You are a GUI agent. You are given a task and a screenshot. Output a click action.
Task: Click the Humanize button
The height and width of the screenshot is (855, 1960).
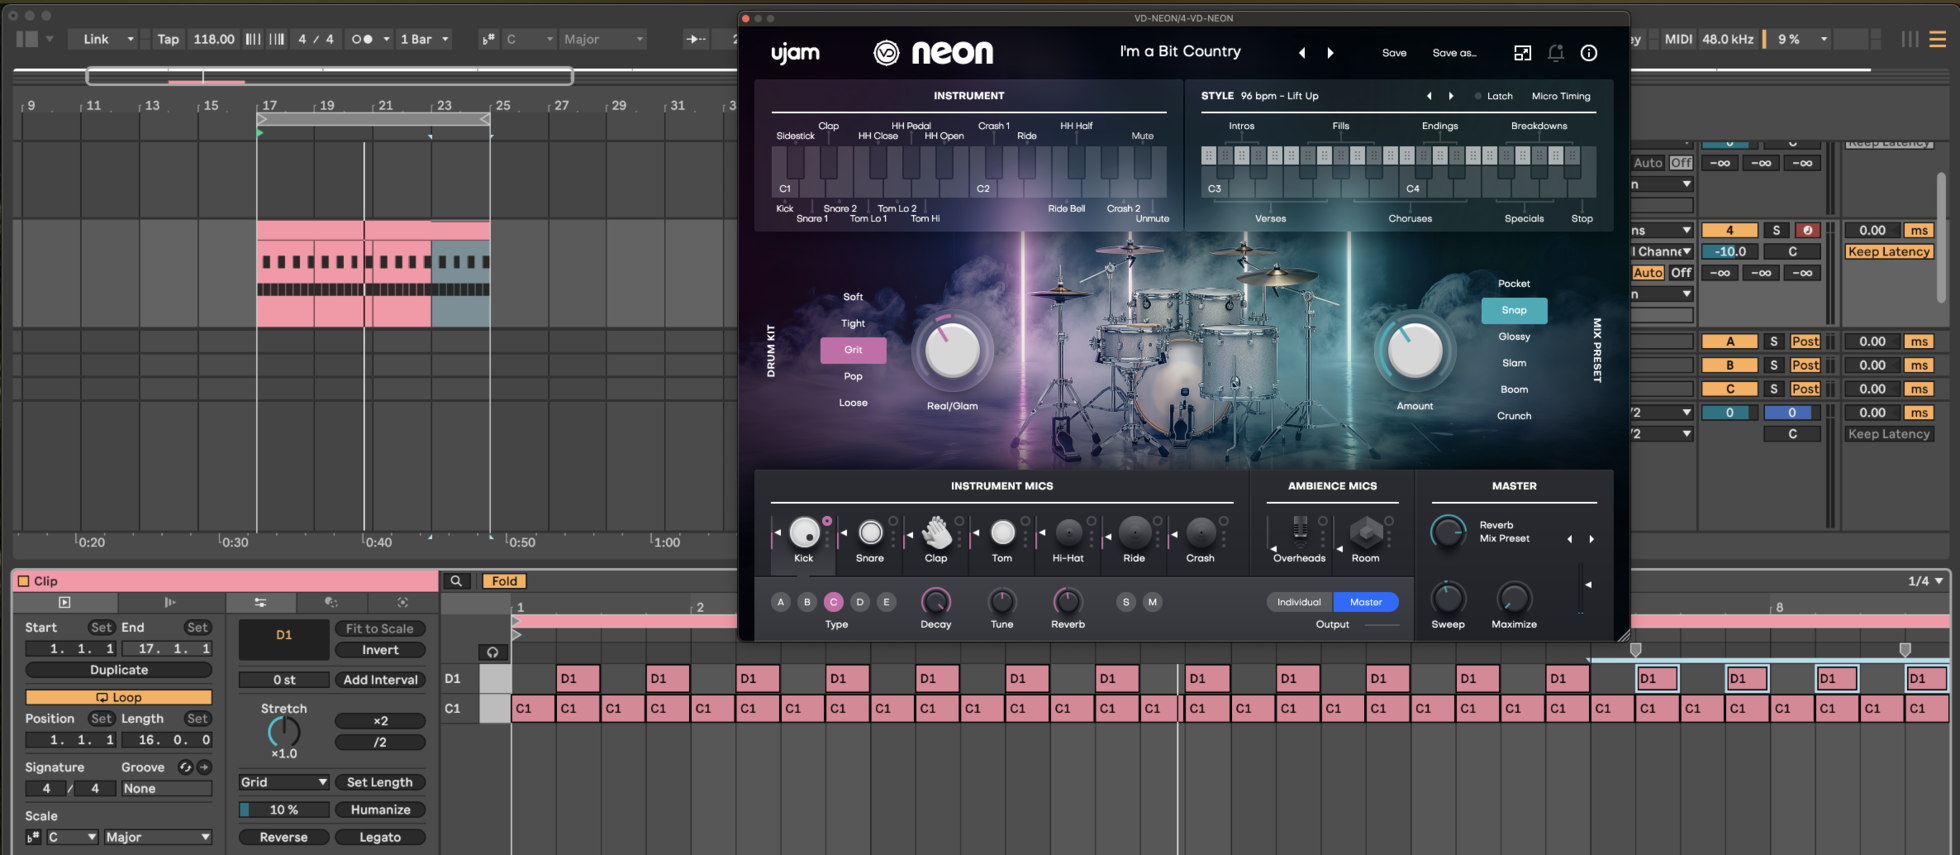[380, 810]
